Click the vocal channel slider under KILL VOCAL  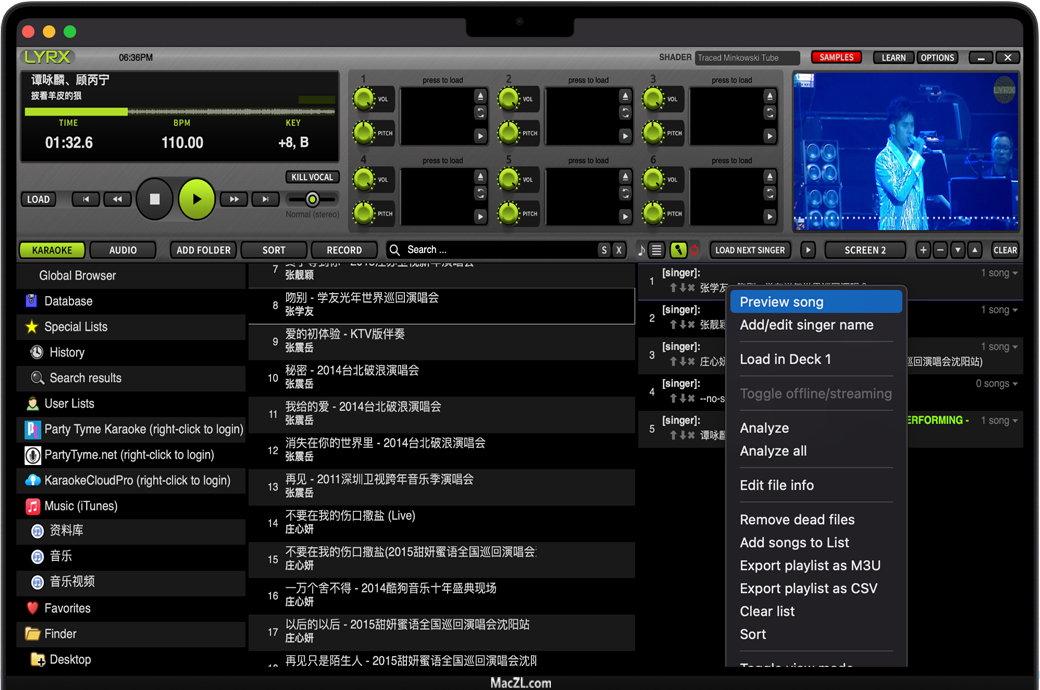pyautogui.click(x=312, y=199)
